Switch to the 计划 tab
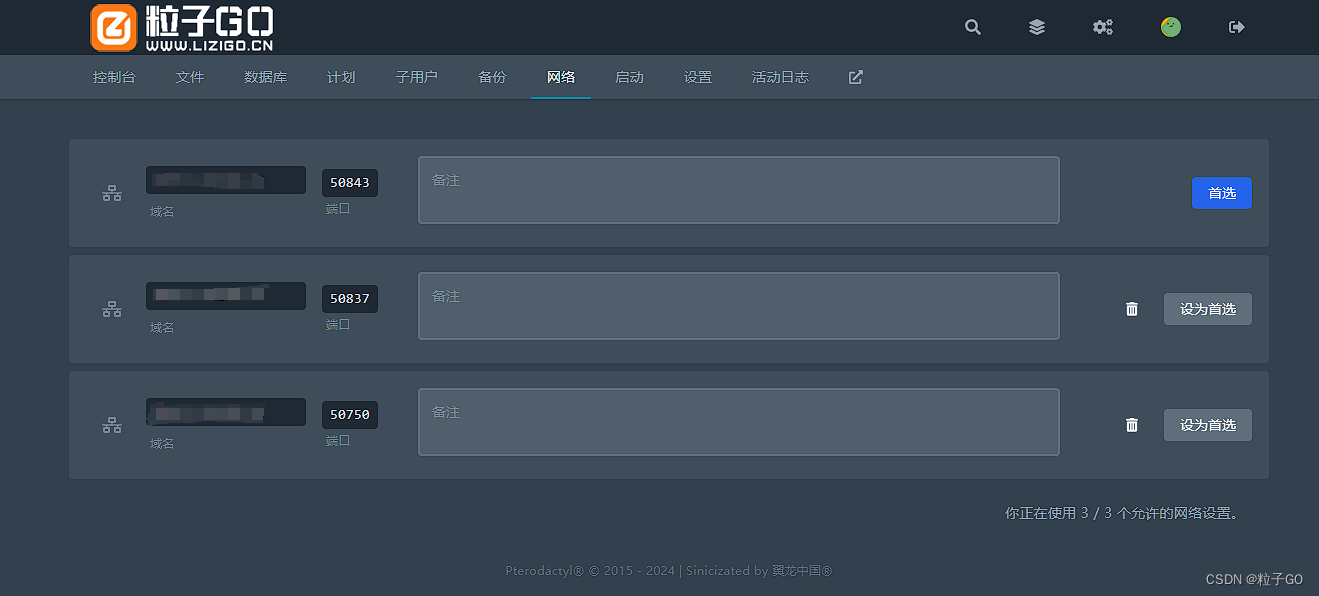This screenshot has height=596, width=1319. coord(341,77)
